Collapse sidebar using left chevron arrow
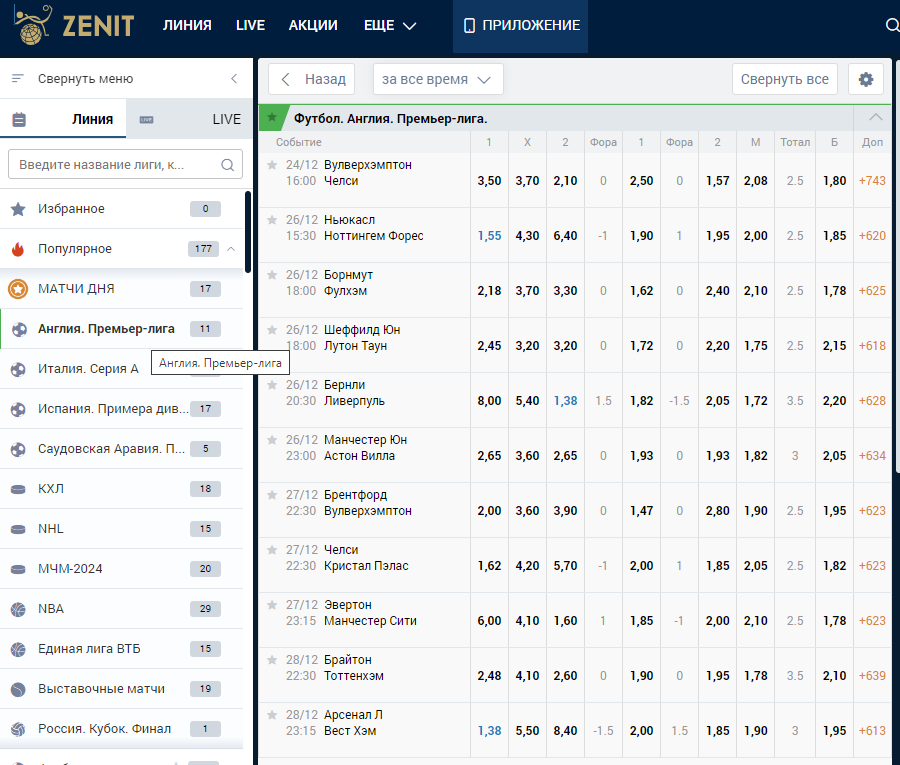 [234, 79]
